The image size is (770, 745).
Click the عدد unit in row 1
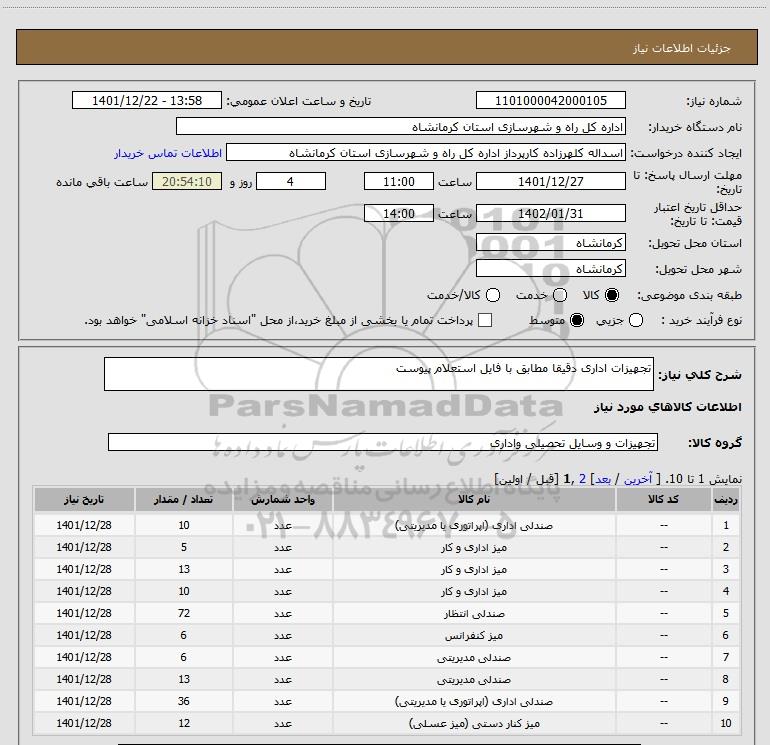point(283,525)
